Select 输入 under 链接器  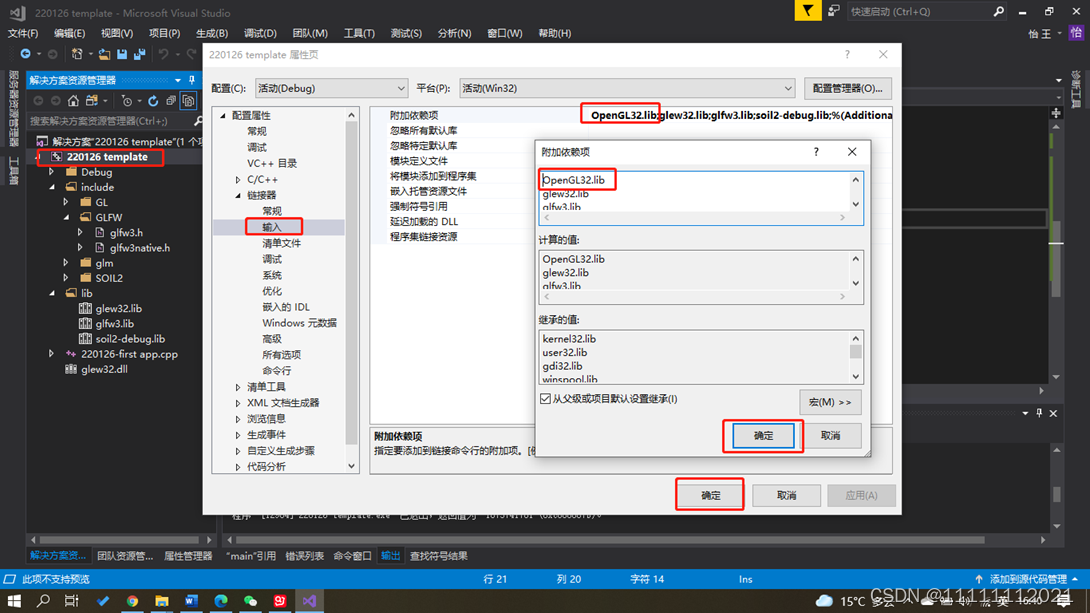point(272,227)
